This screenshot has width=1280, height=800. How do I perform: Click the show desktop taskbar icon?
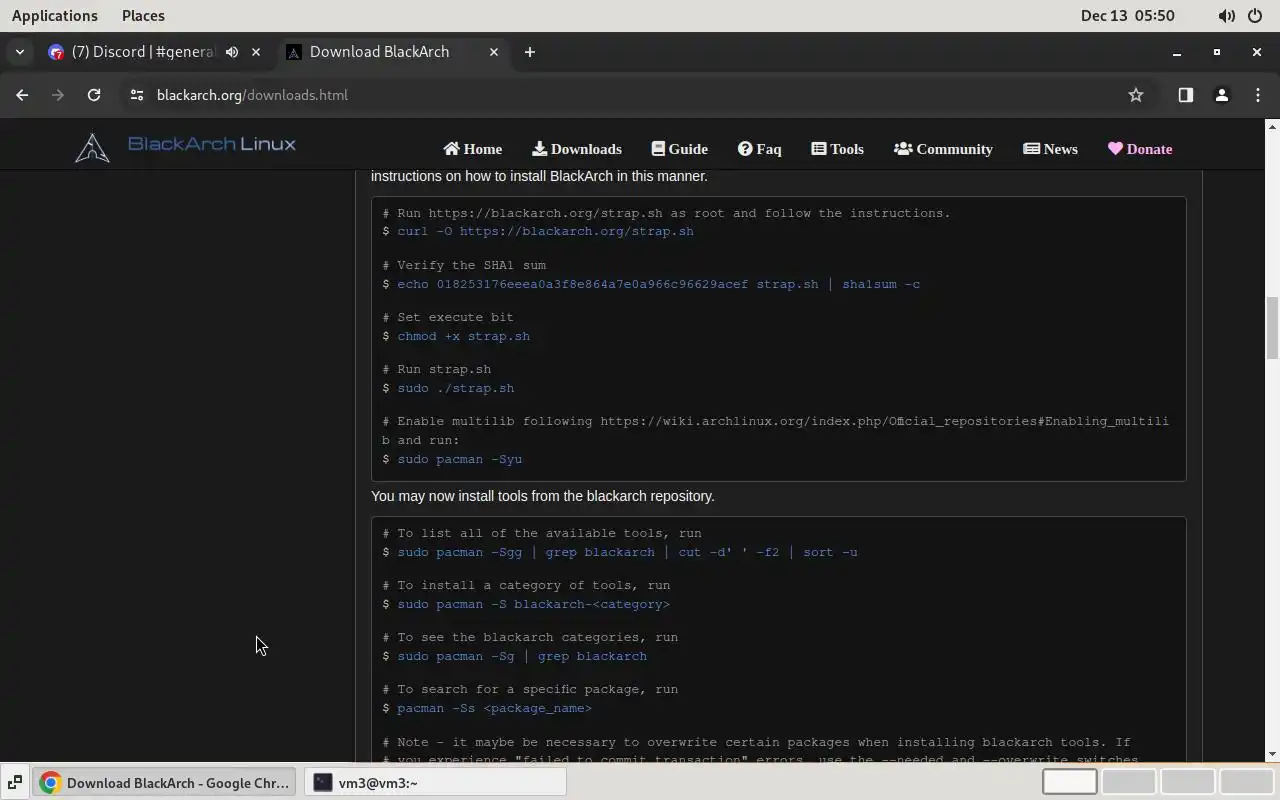(15, 782)
